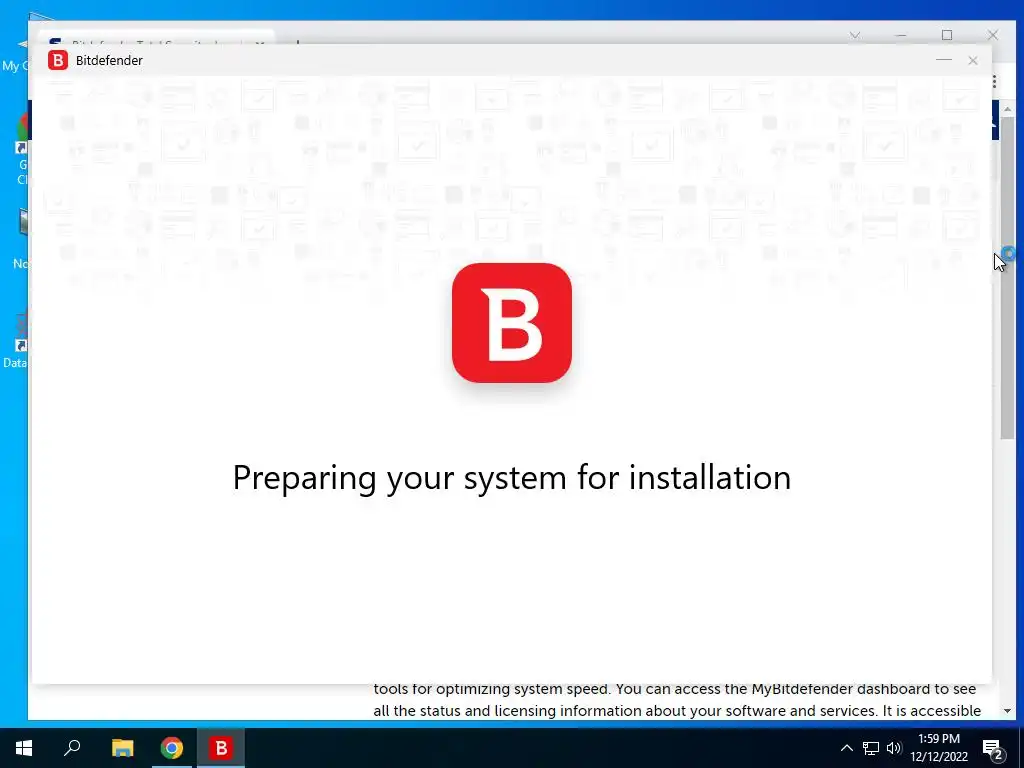Click the 'Bitdefender' title text in installer
Screen dimensions: 1024x768
click(109, 60)
